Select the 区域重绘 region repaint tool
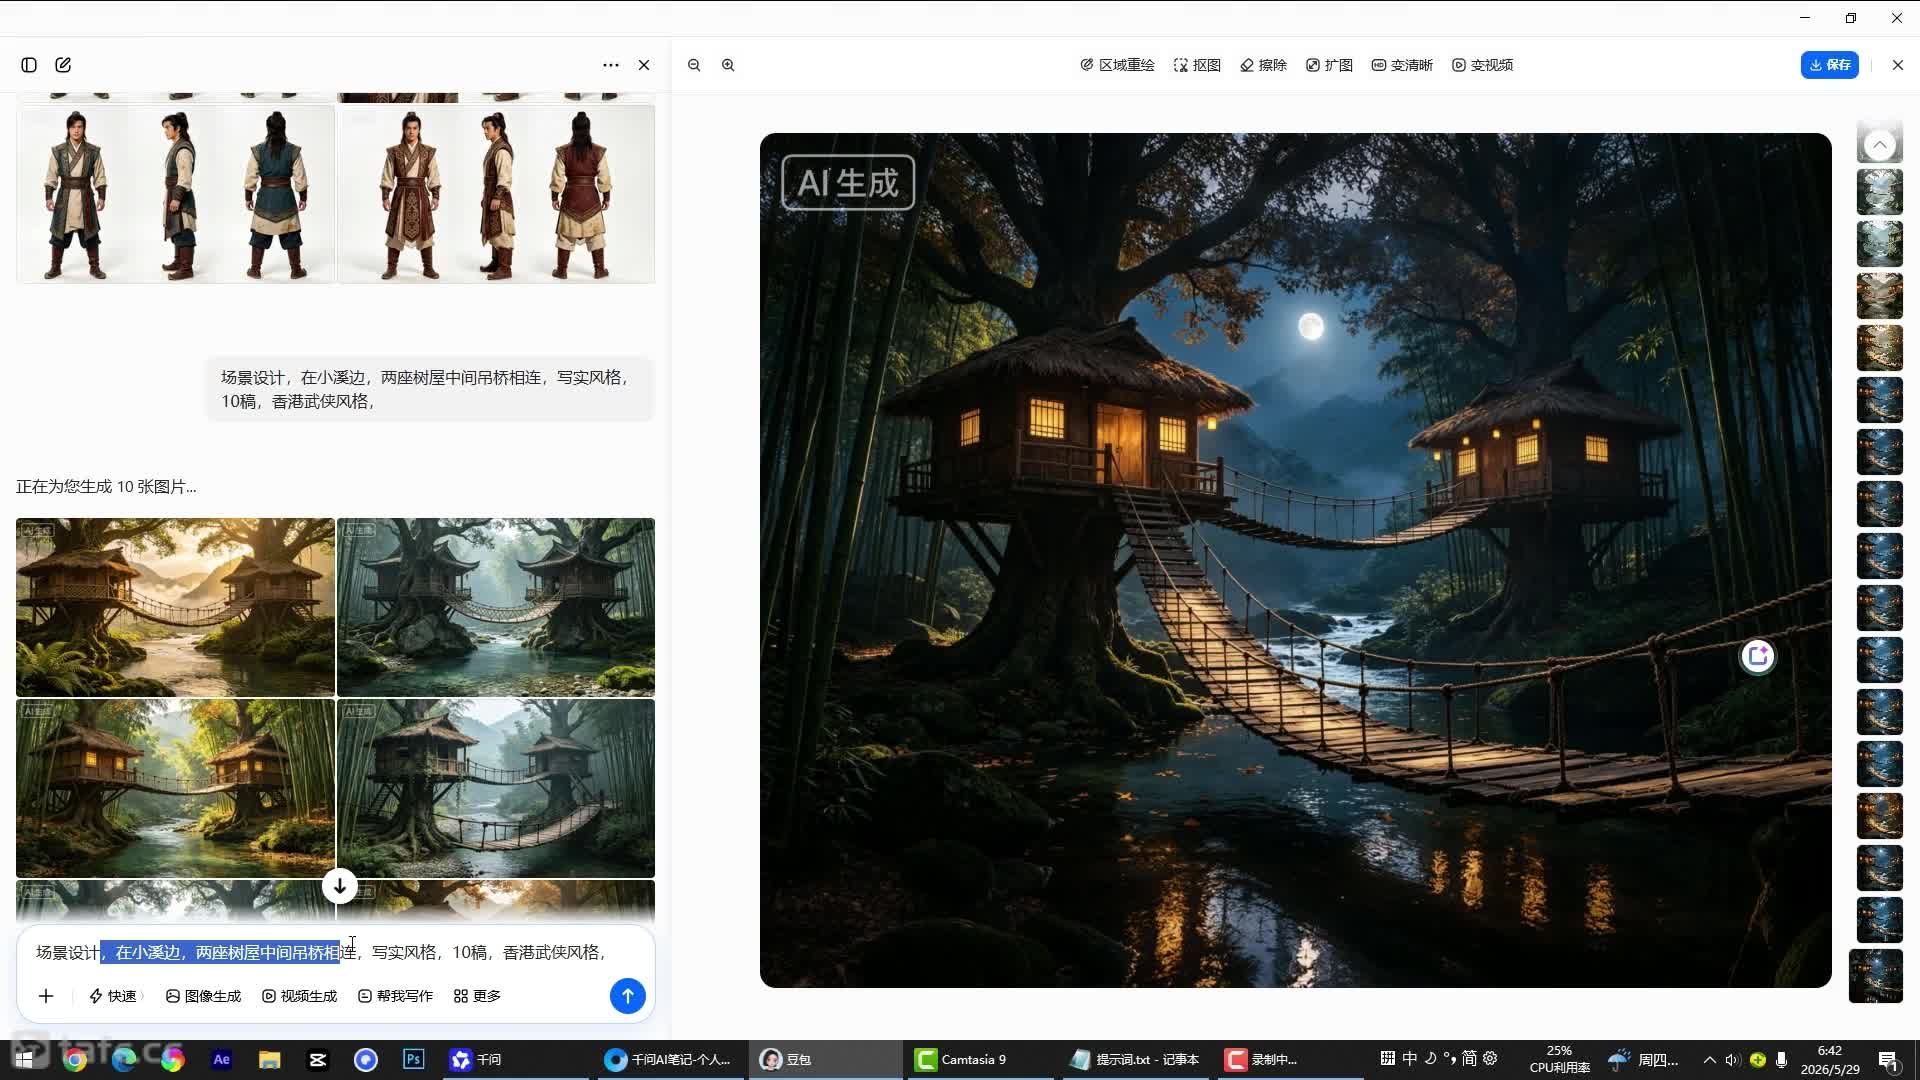This screenshot has height=1080, width=1920. 1117,65
